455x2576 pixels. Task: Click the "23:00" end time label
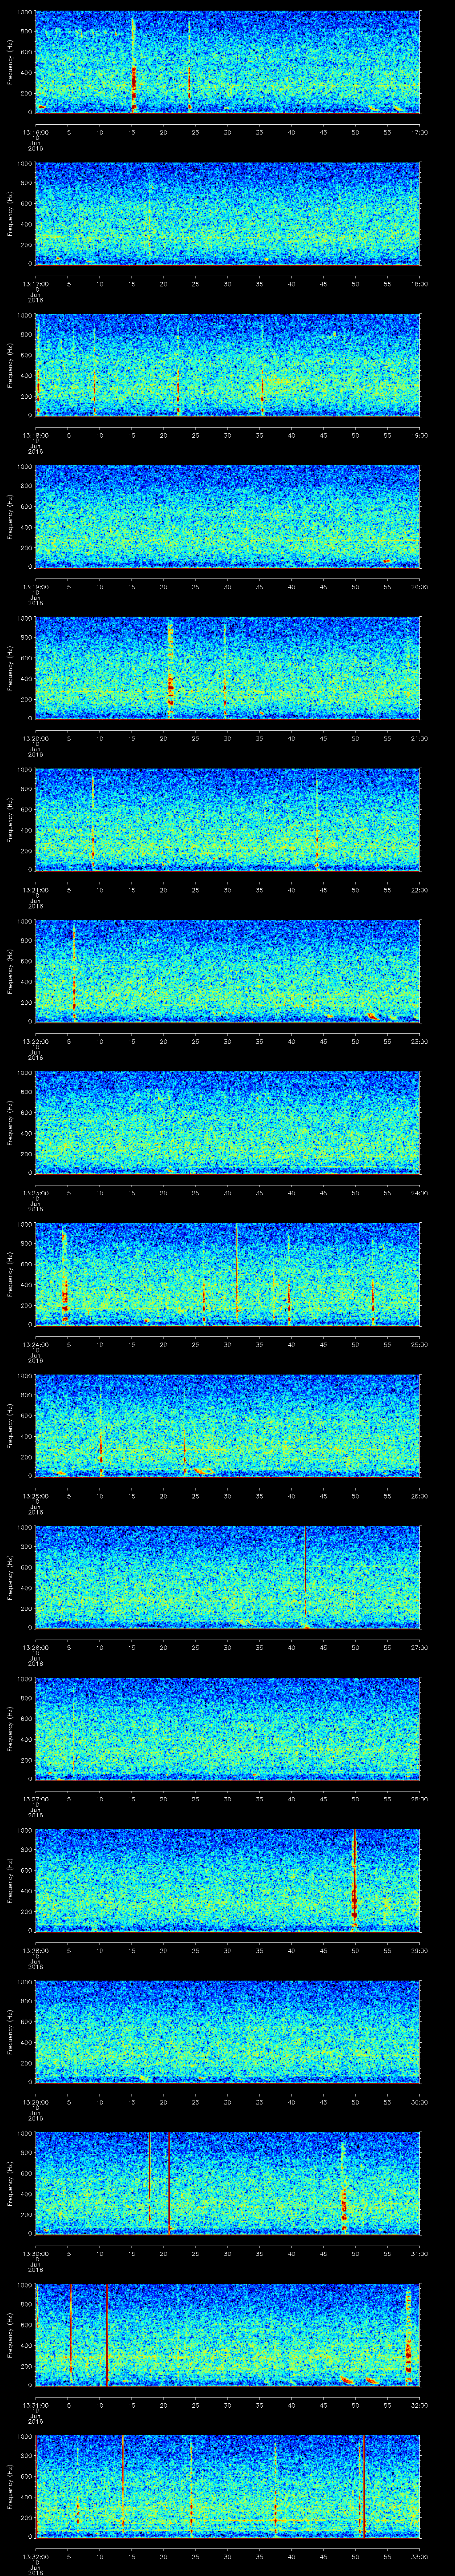420,1041
